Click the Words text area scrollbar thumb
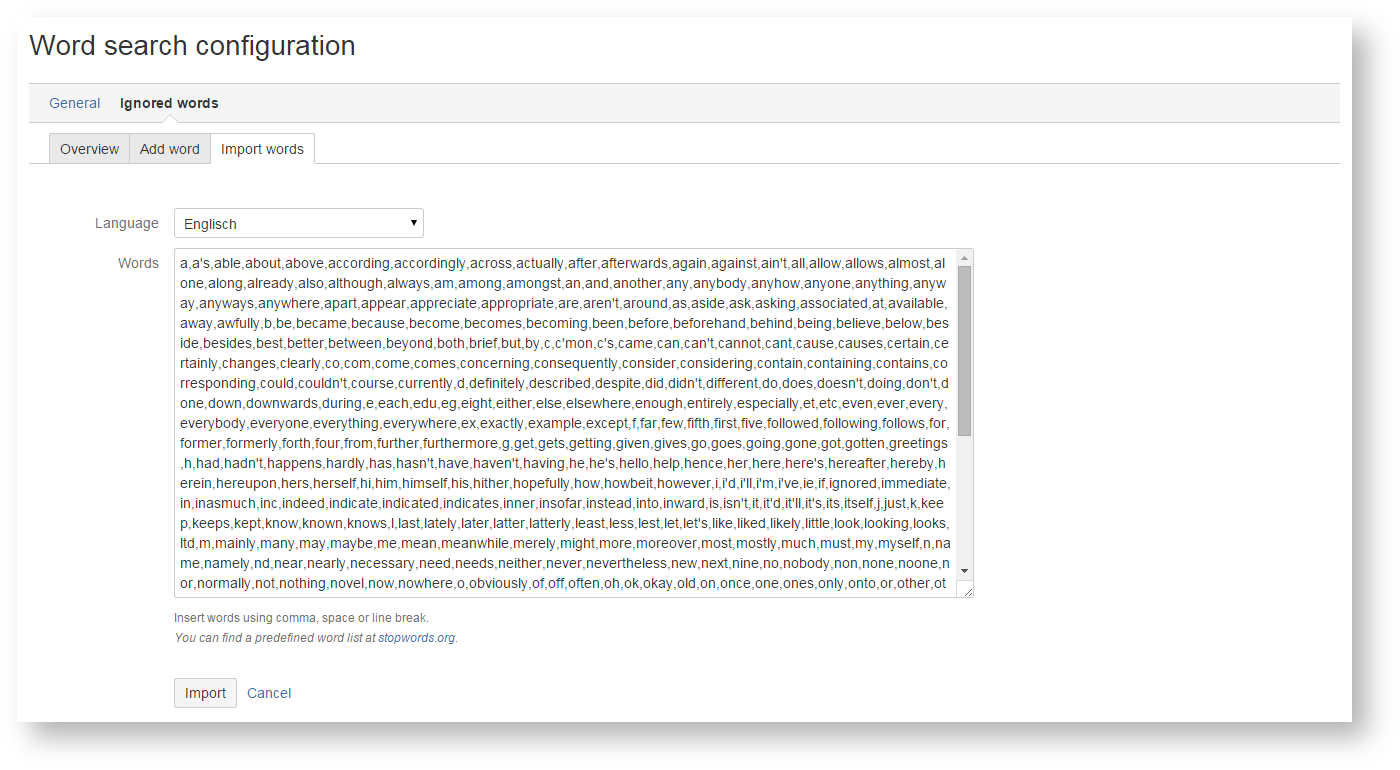This screenshot has width=1400, height=770. (x=964, y=350)
